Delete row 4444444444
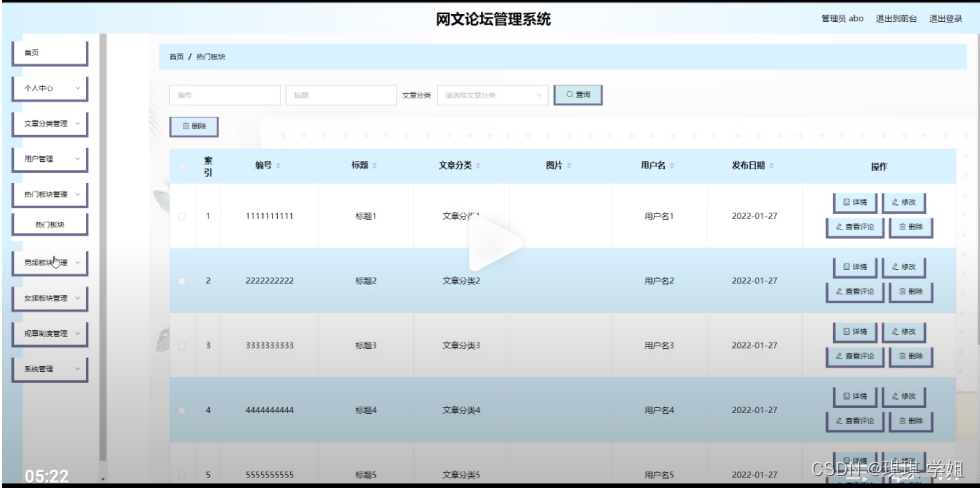The width and height of the screenshot is (980, 488). [911, 421]
